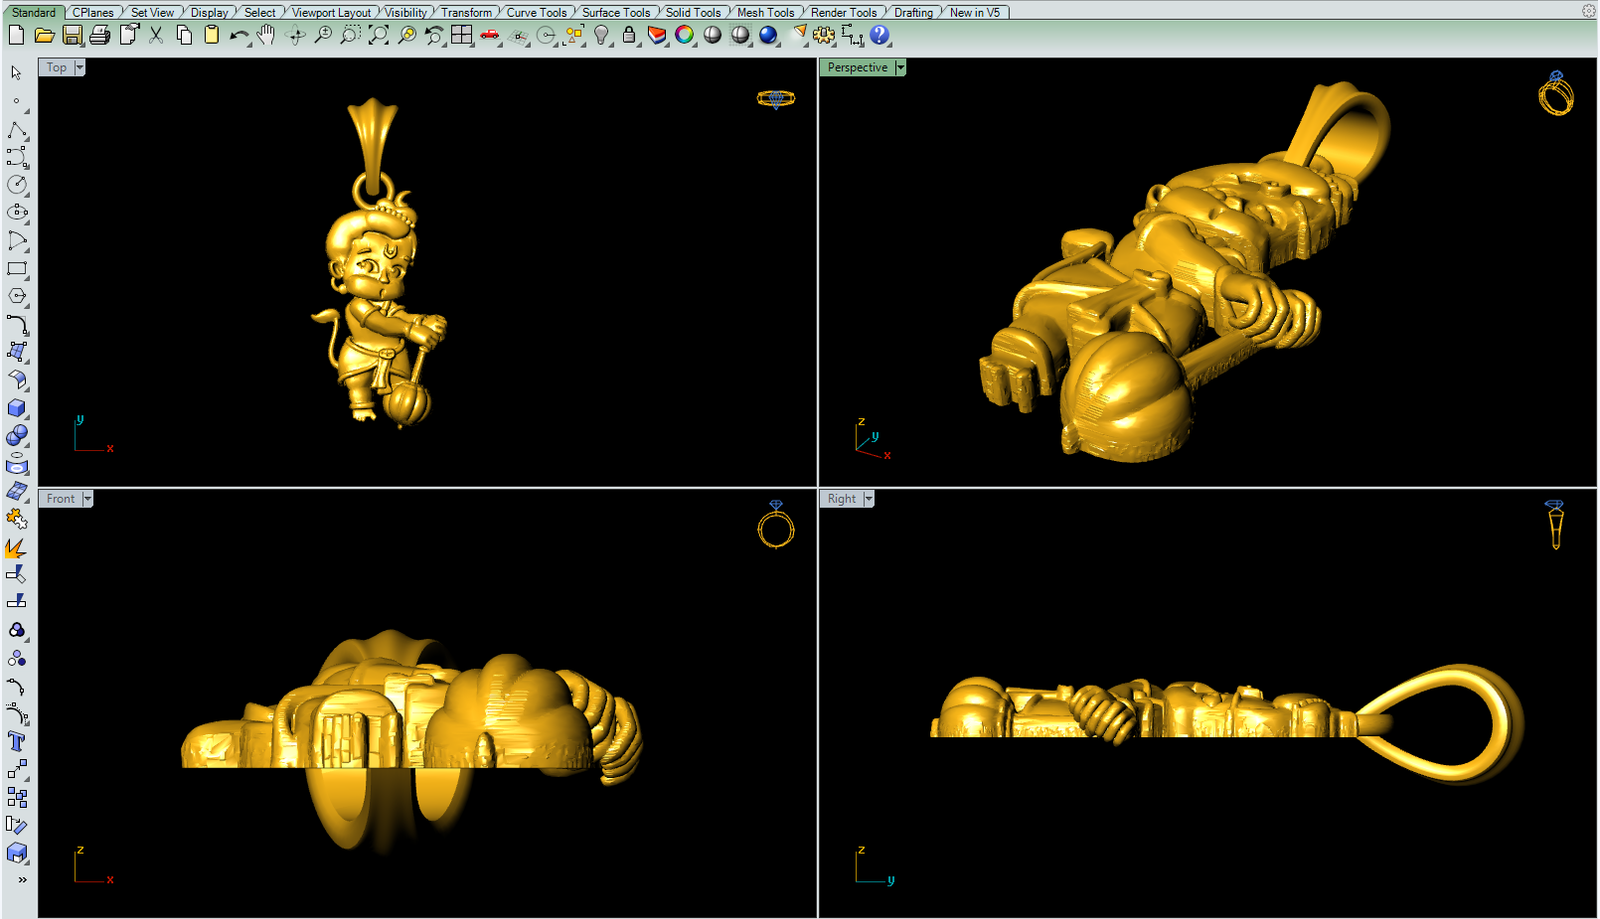Click the pointer Select tool in the sidebar
Screen dimensions: 1600x919
click(x=17, y=73)
